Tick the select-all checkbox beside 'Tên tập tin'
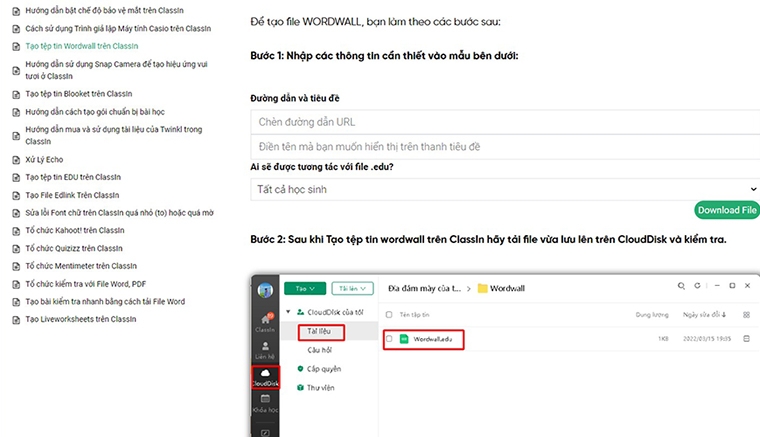This screenshot has width=760, height=437. point(389,315)
